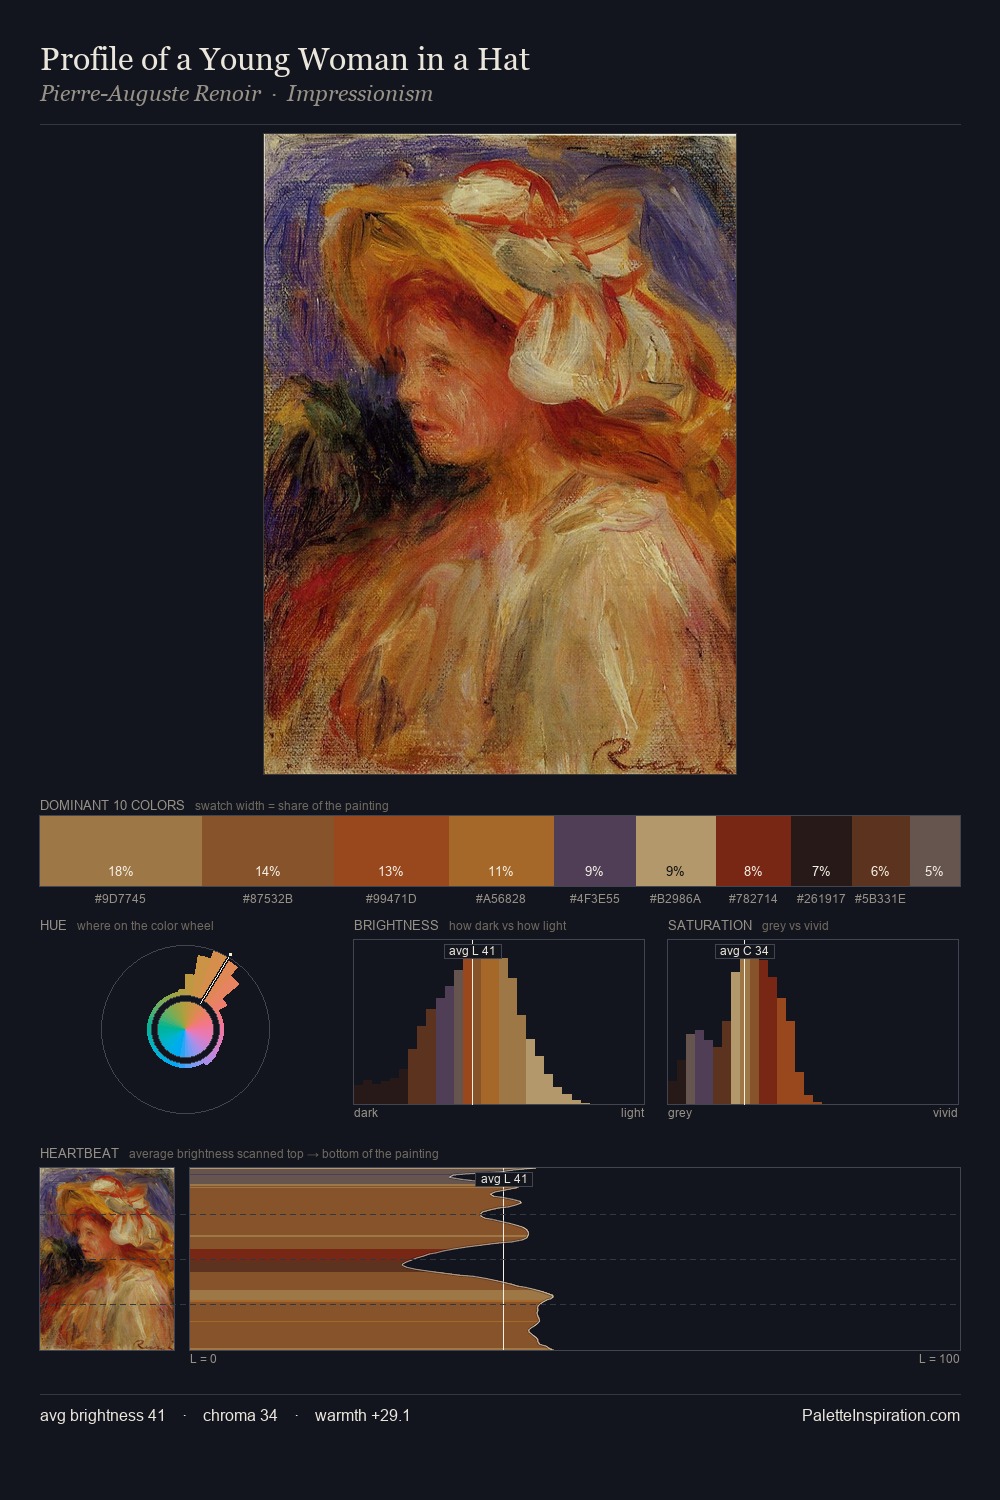Click 'swatch width = share of the painting' caption
The image size is (1000, 1500).
pos(292,806)
